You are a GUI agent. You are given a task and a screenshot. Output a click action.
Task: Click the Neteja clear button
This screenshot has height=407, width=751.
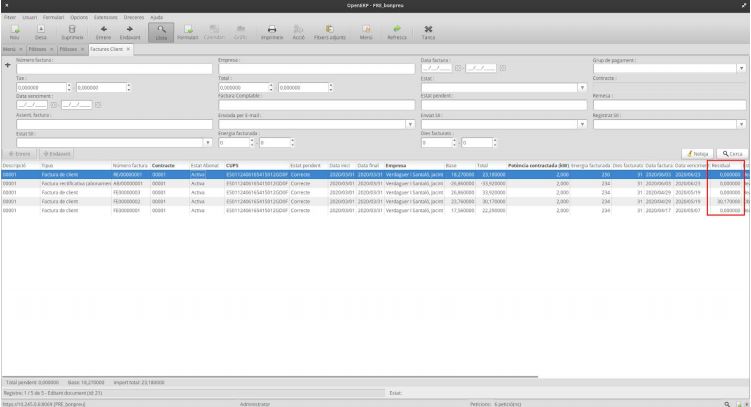[x=695, y=153]
